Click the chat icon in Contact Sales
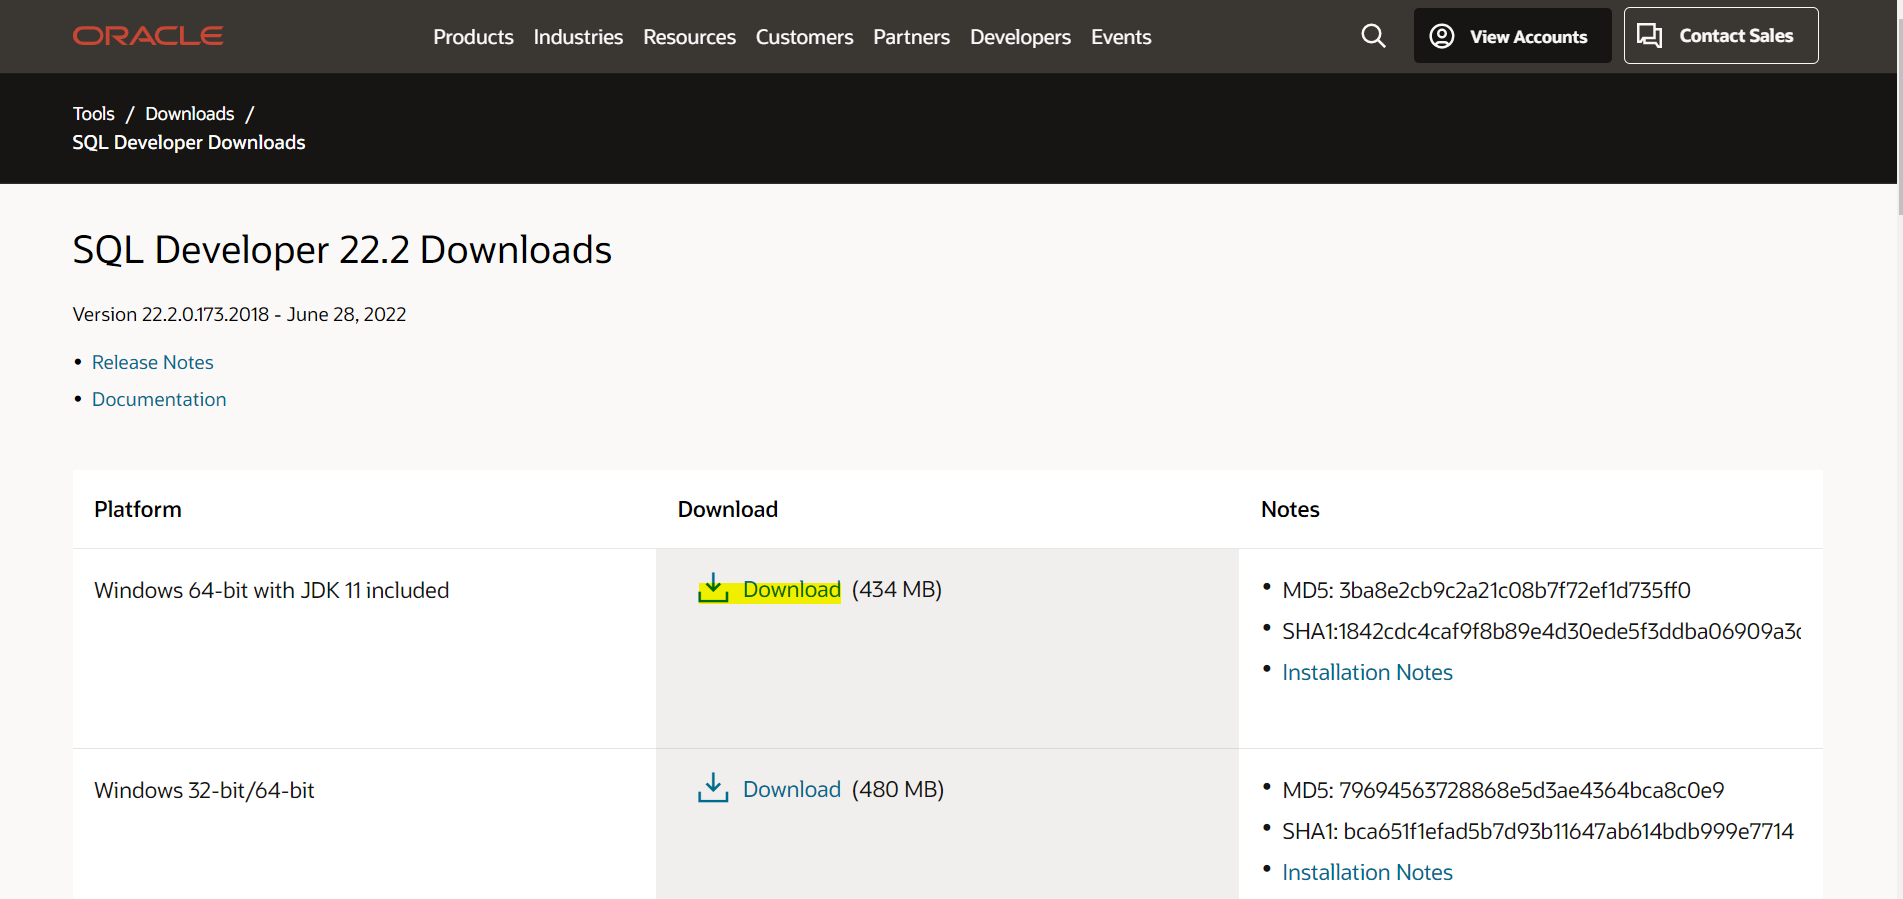The height and width of the screenshot is (899, 1903). [x=1649, y=36]
